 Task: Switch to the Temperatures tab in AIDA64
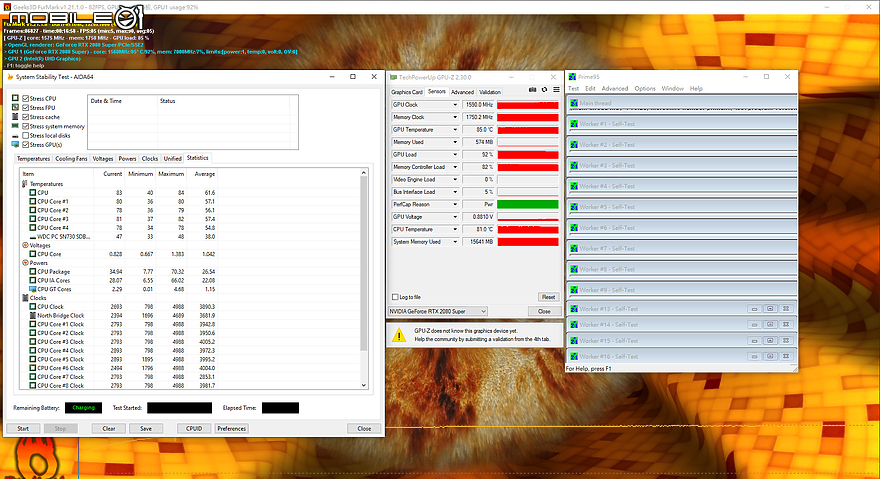pos(33,159)
